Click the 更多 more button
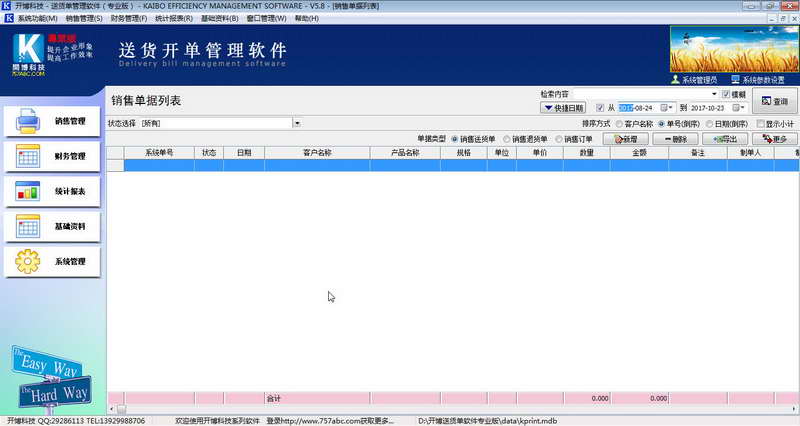 (x=774, y=139)
